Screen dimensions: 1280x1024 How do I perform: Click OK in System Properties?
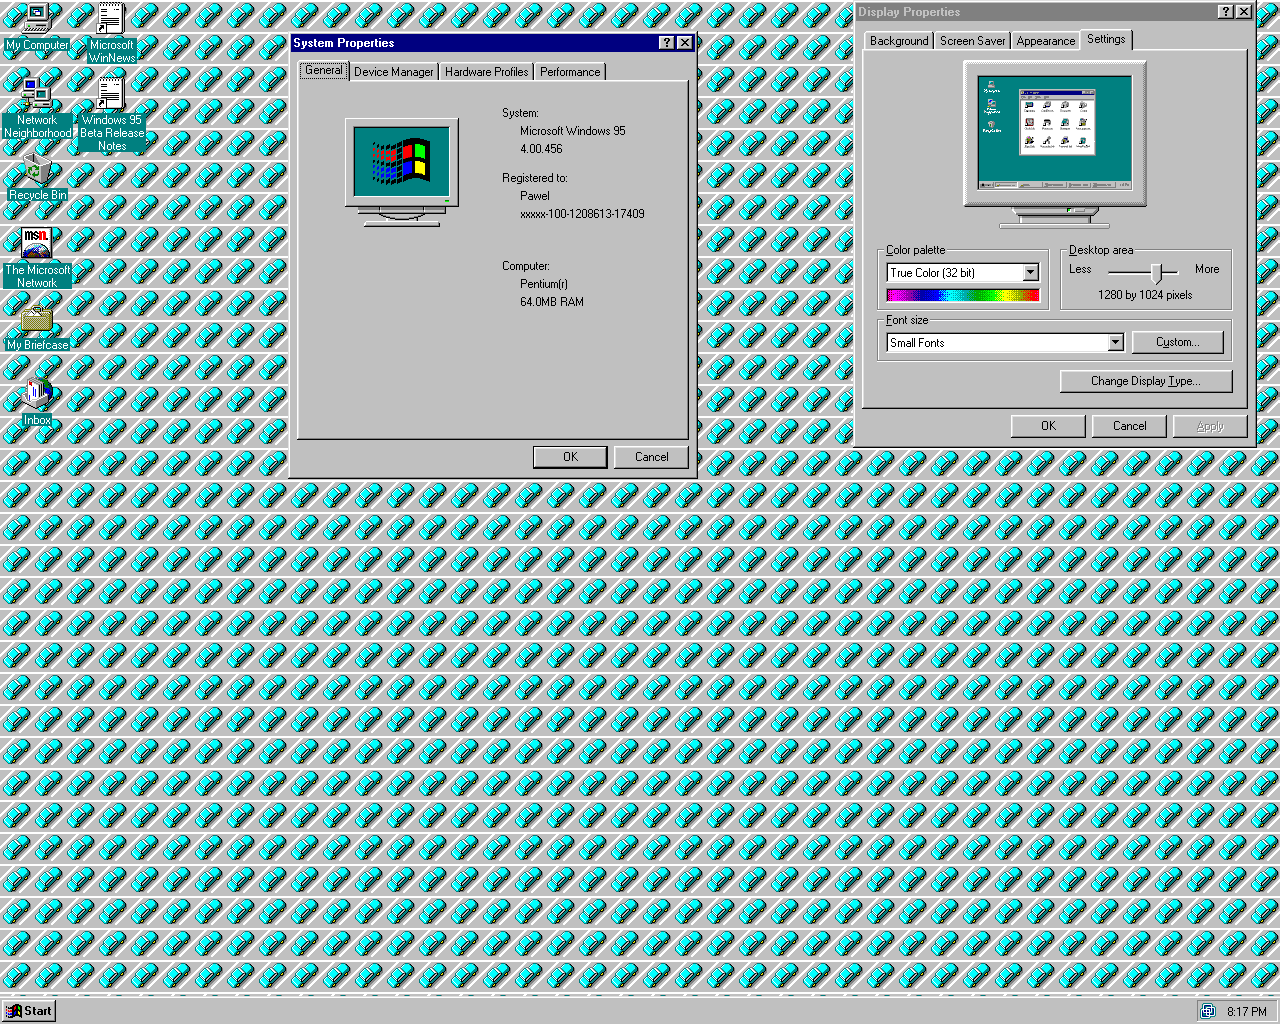click(570, 457)
